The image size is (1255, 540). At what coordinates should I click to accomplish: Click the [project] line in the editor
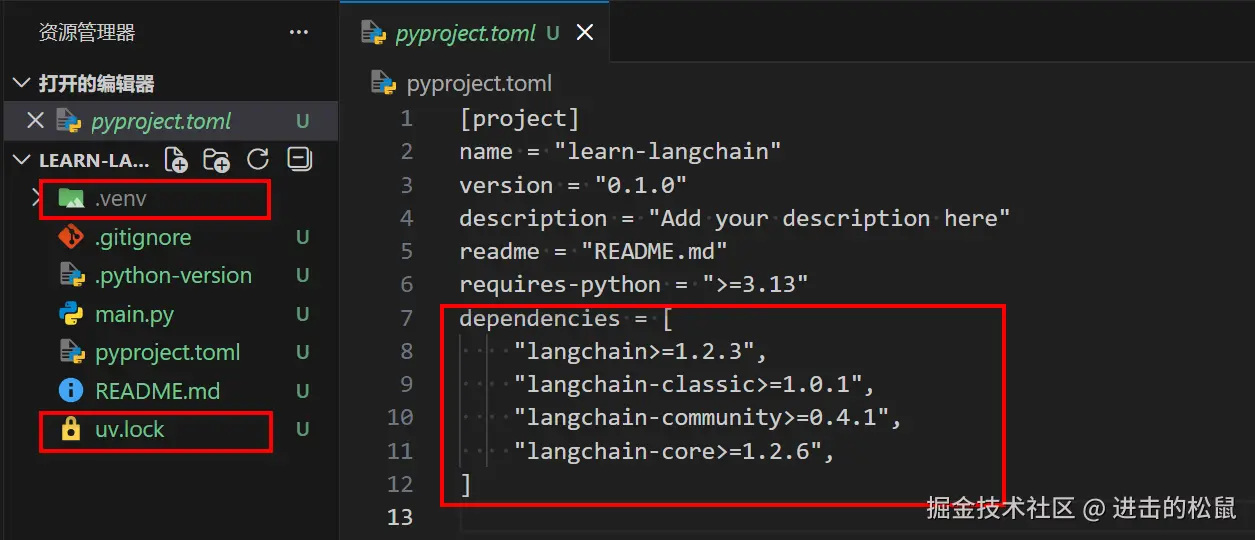click(519, 119)
